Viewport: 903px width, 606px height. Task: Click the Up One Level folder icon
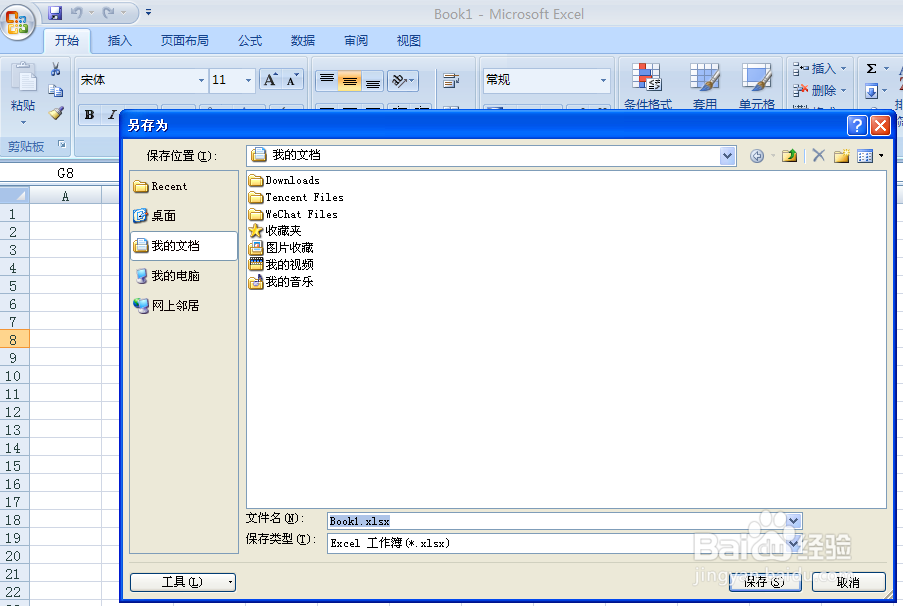(790, 156)
